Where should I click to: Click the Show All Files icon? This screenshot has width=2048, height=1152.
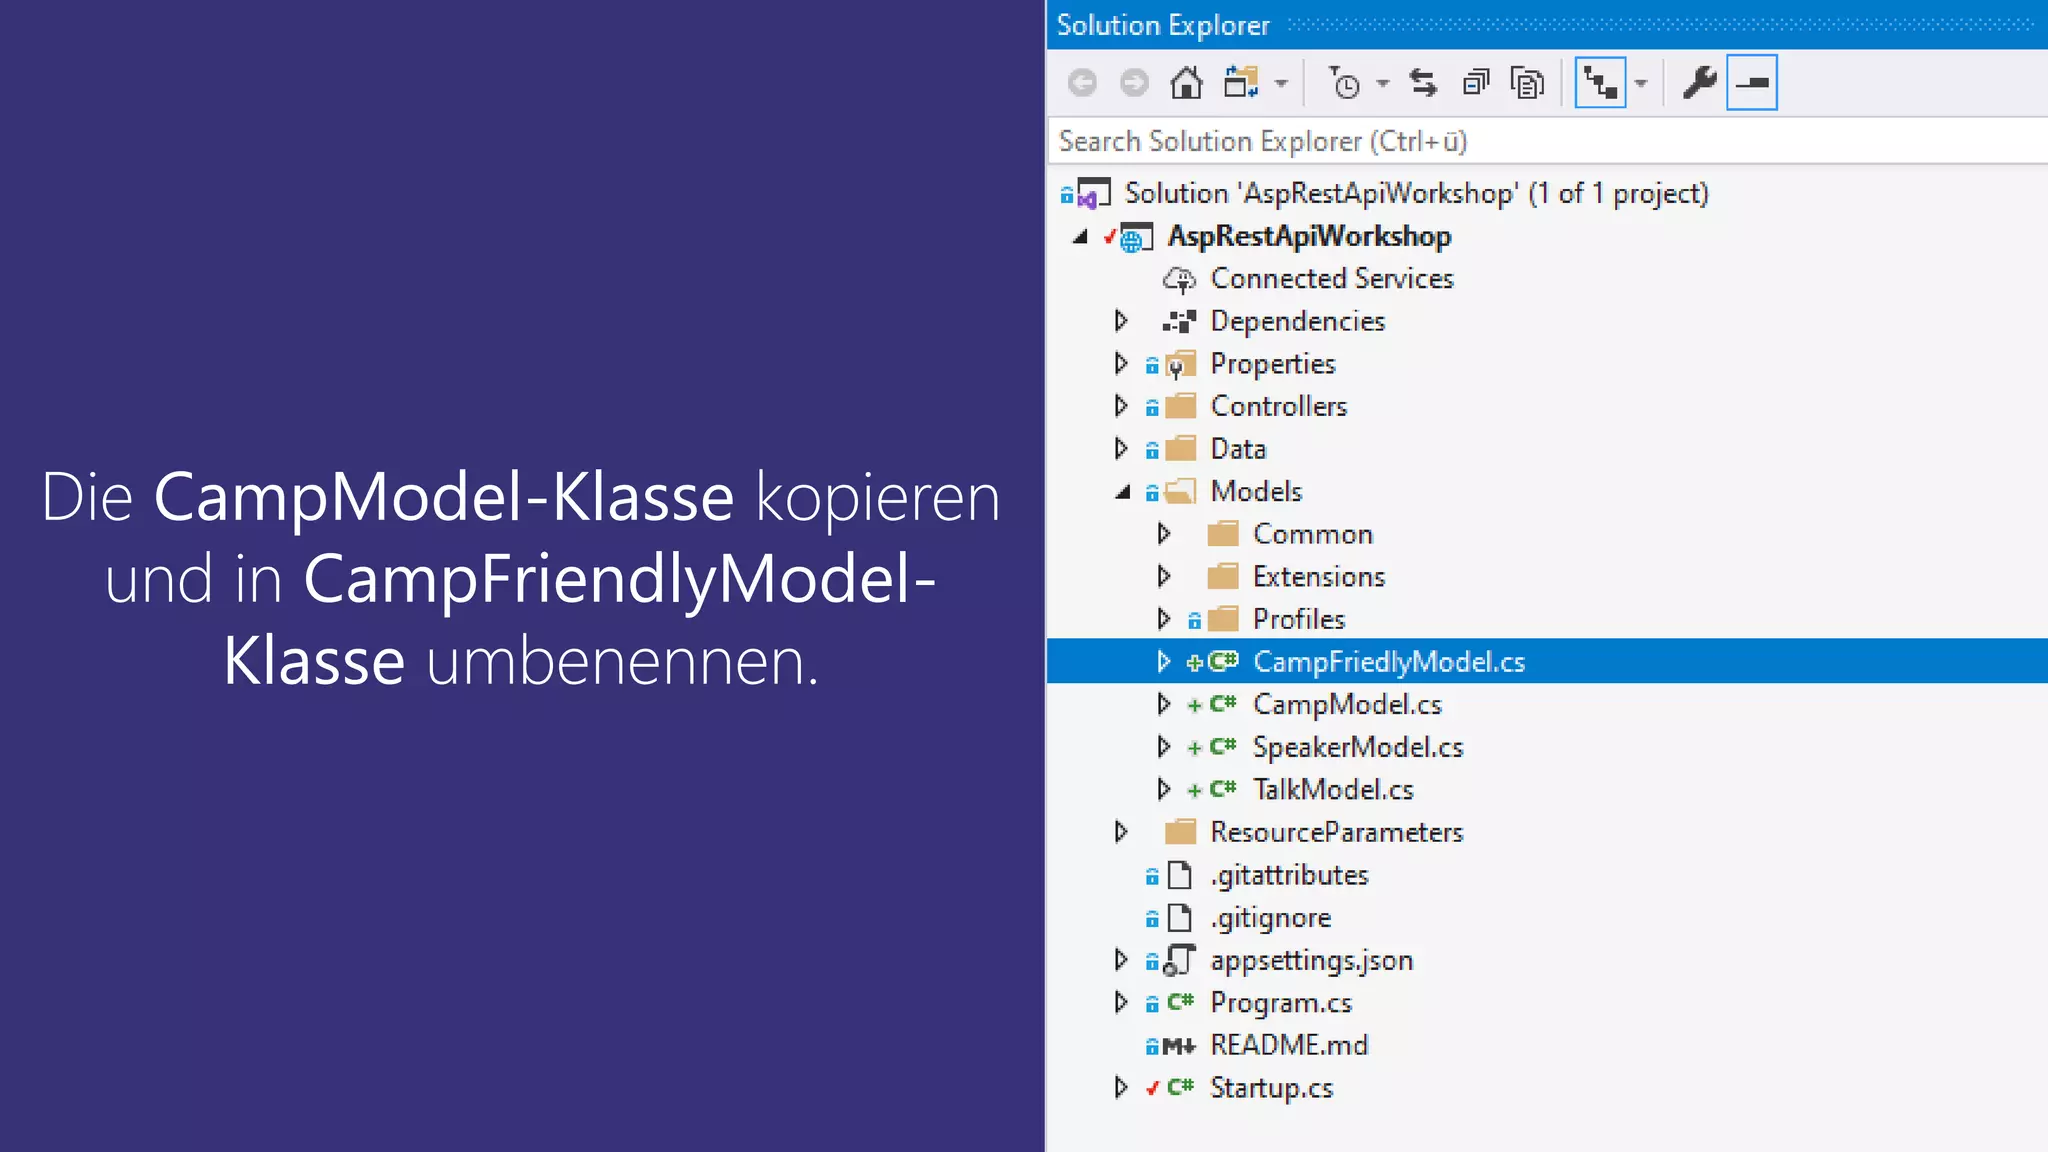(x=1528, y=83)
